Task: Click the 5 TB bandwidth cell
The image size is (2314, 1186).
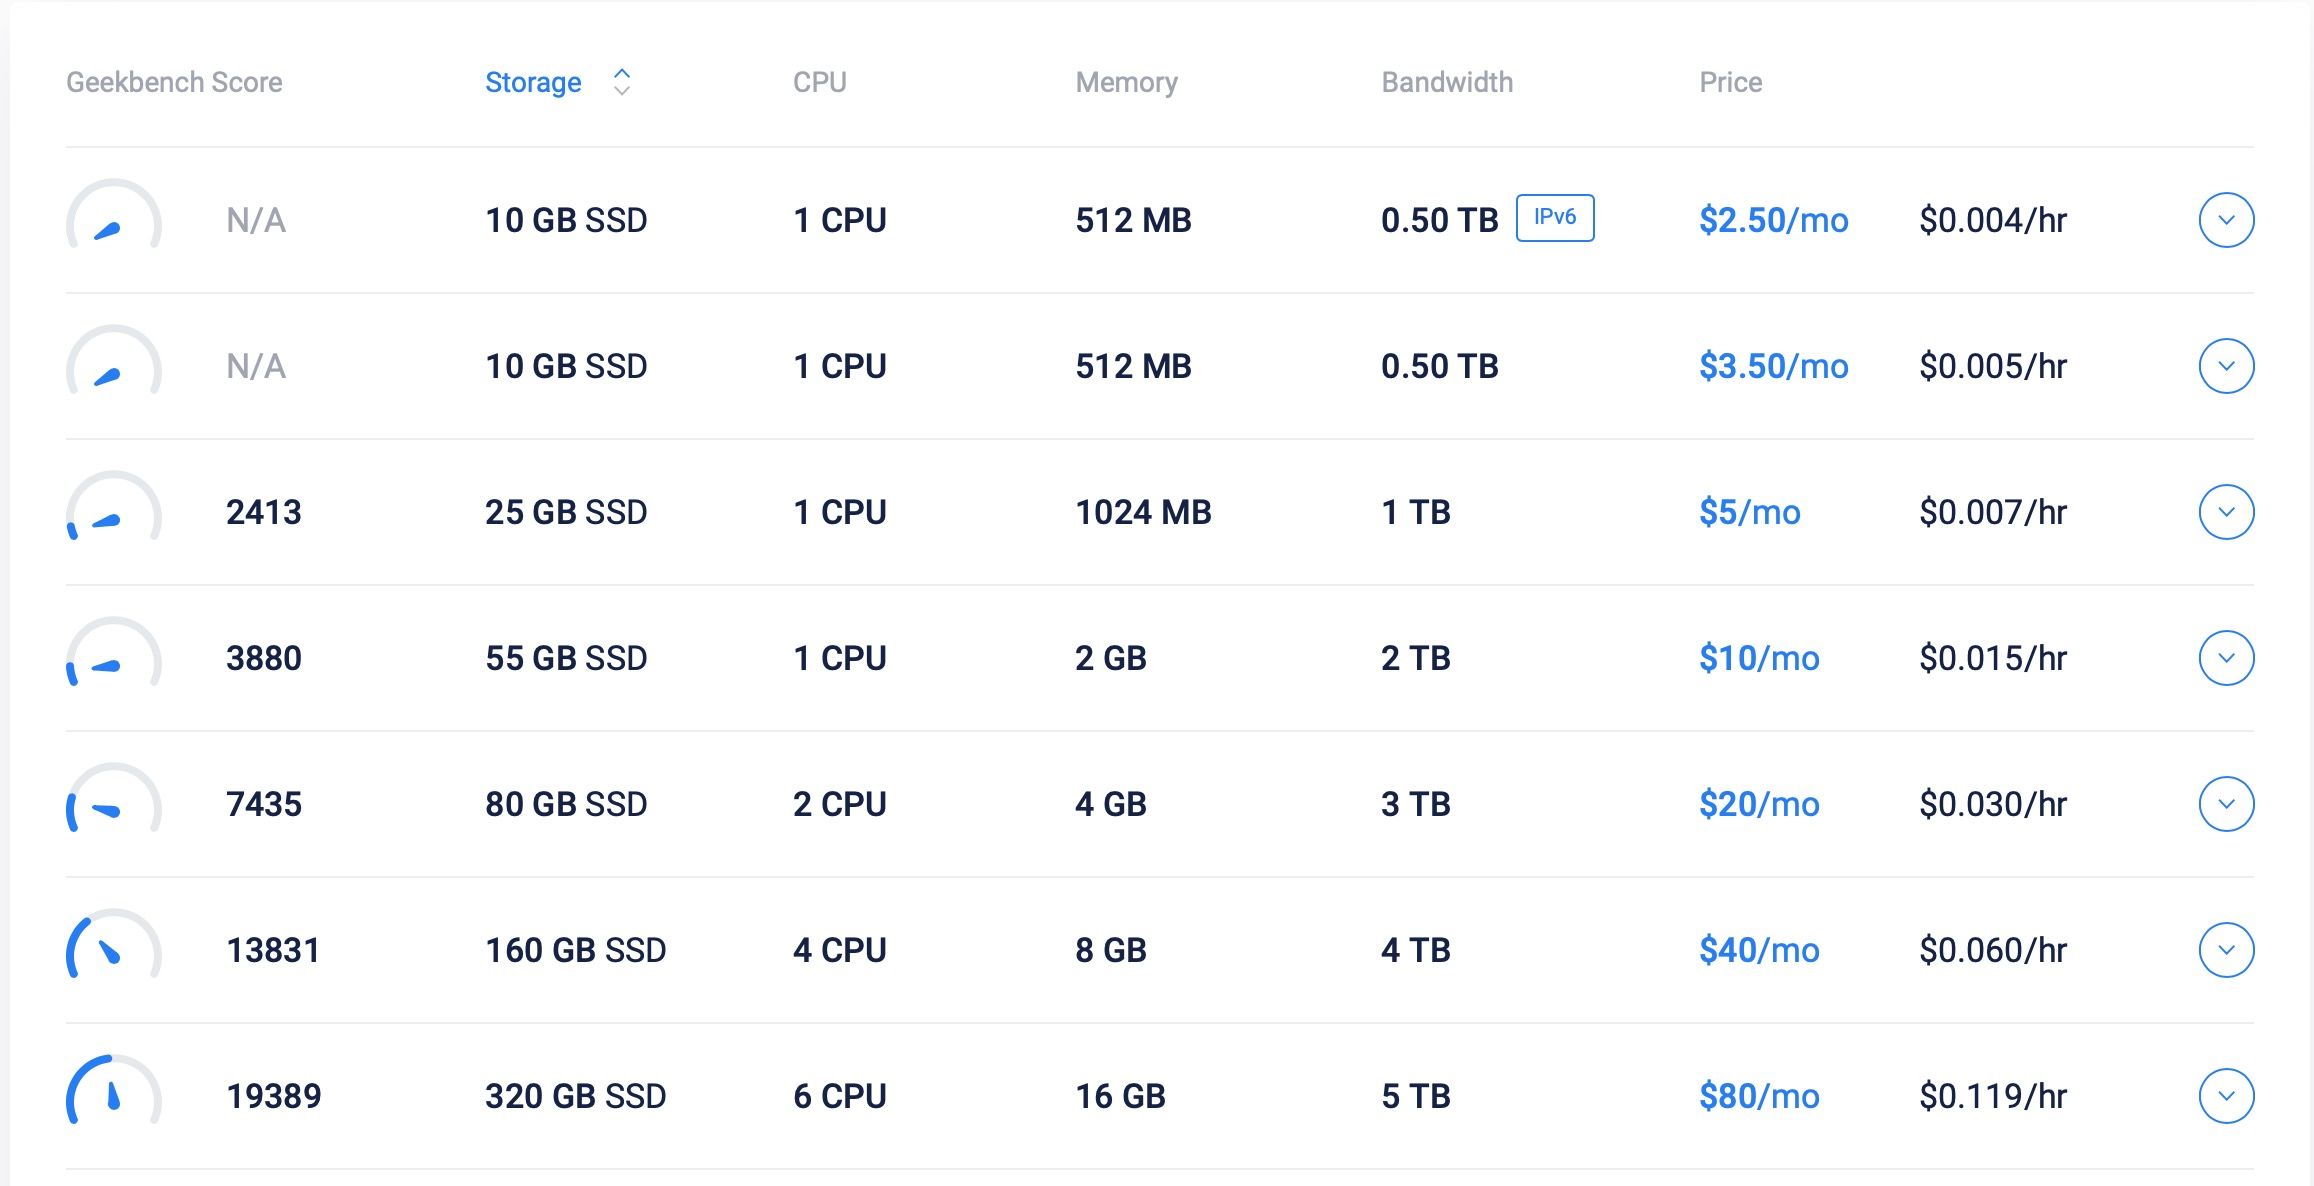Action: 1416,1096
